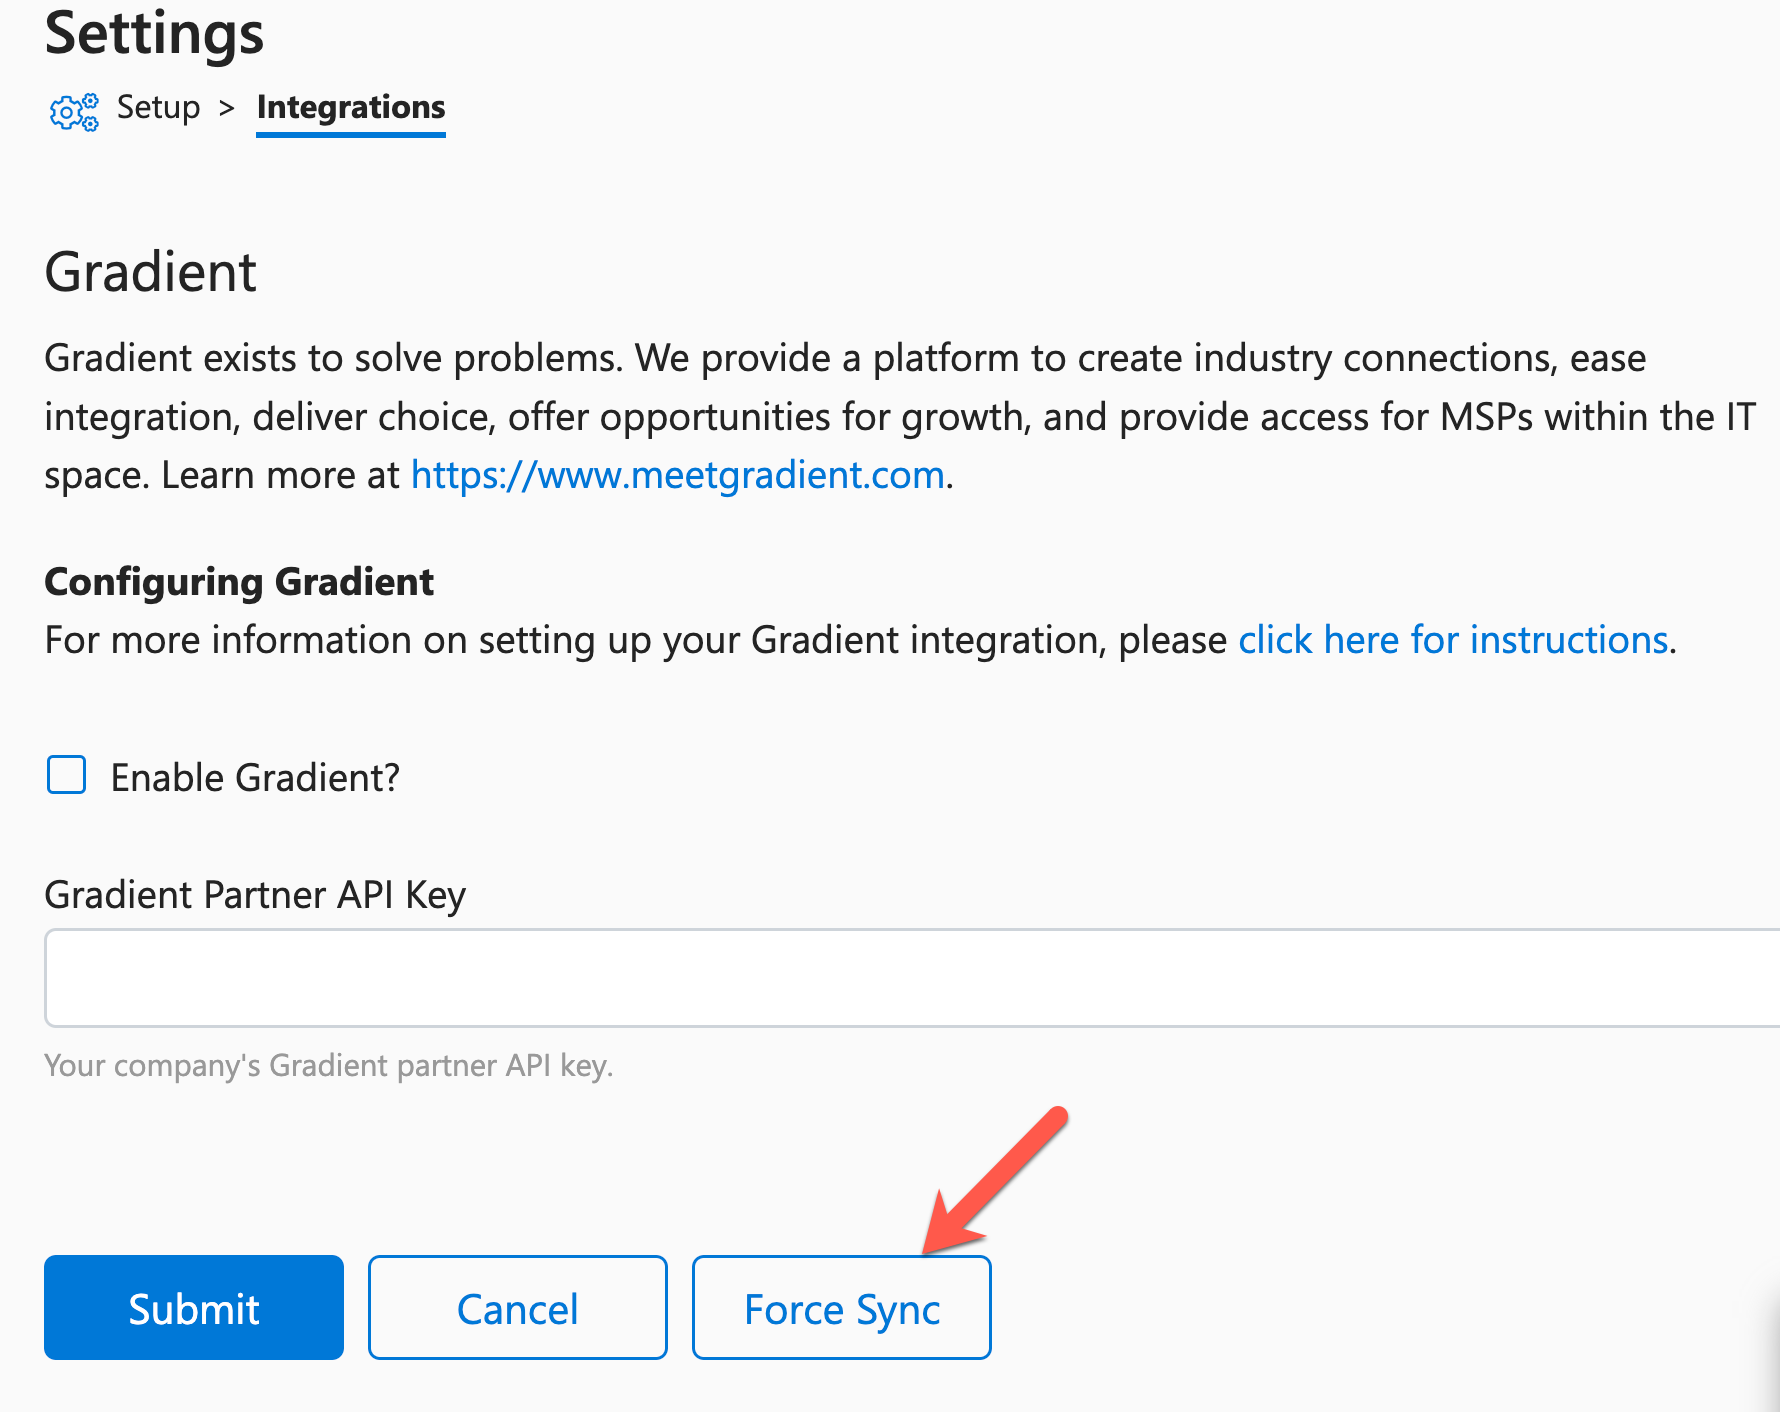Enable the Gradient integration checkbox
The width and height of the screenshot is (1780, 1412).
(65, 774)
